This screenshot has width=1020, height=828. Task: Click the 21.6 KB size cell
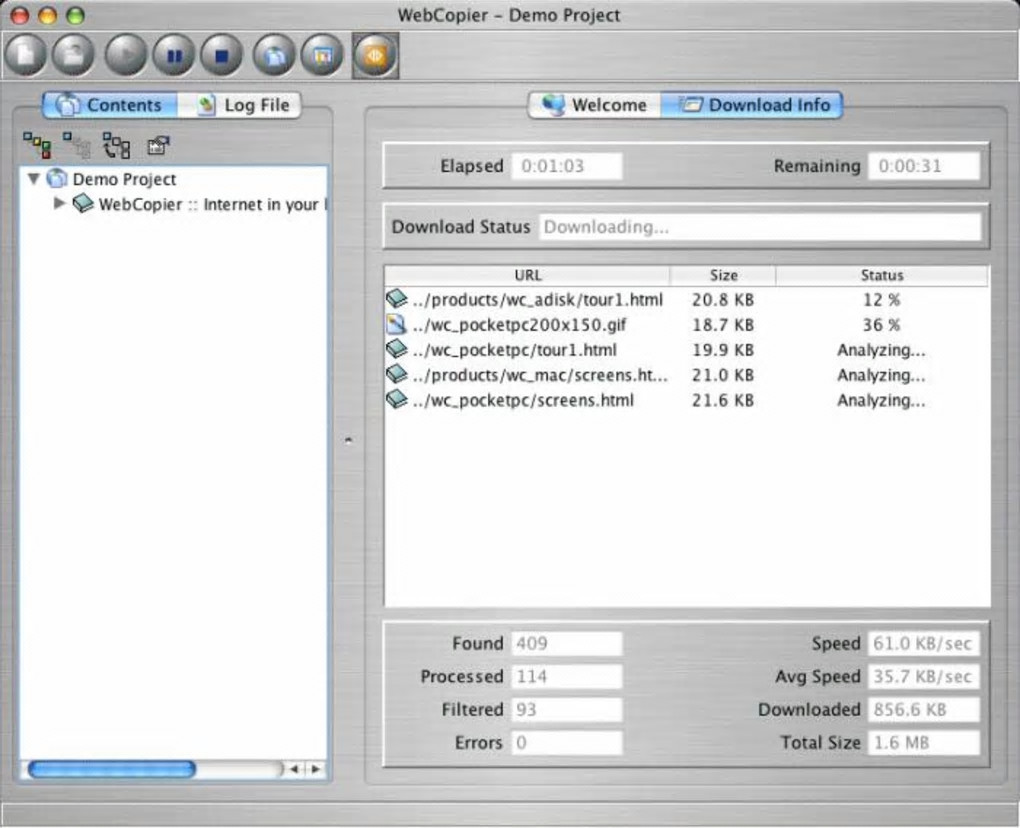click(723, 400)
